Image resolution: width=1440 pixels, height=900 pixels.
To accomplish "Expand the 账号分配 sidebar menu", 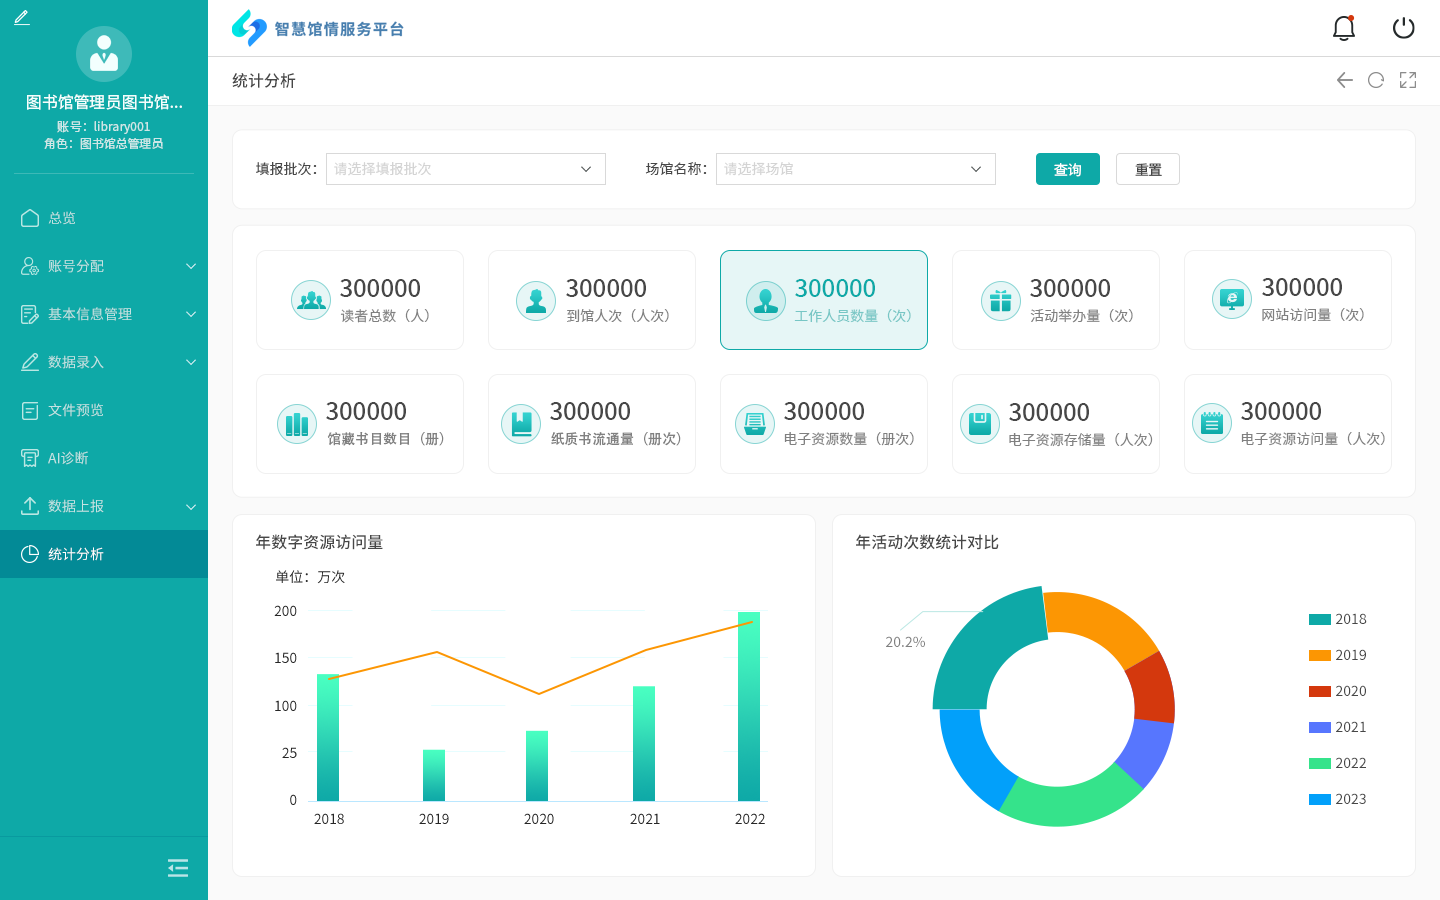I will tap(104, 266).
